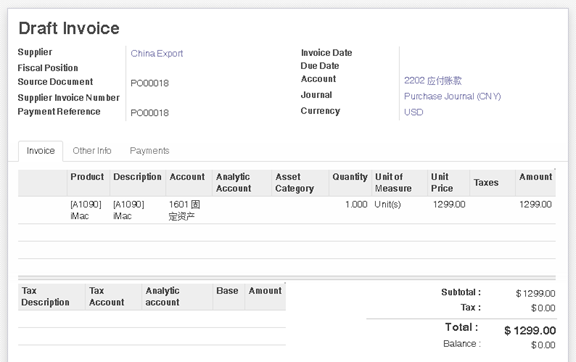Image resolution: width=576 pixels, height=362 pixels.
Task: Open the China Export supplier link
Action: 157,54
